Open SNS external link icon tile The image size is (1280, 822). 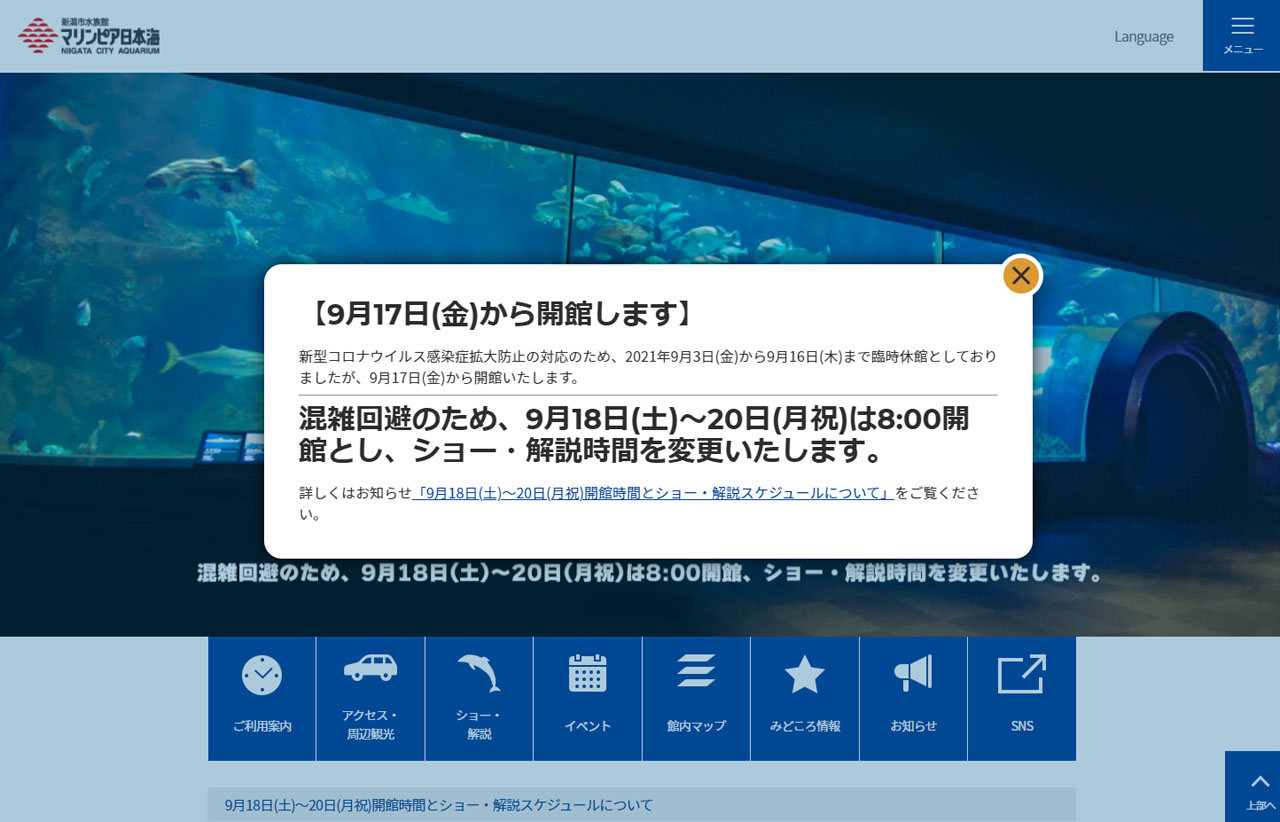(1022, 698)
